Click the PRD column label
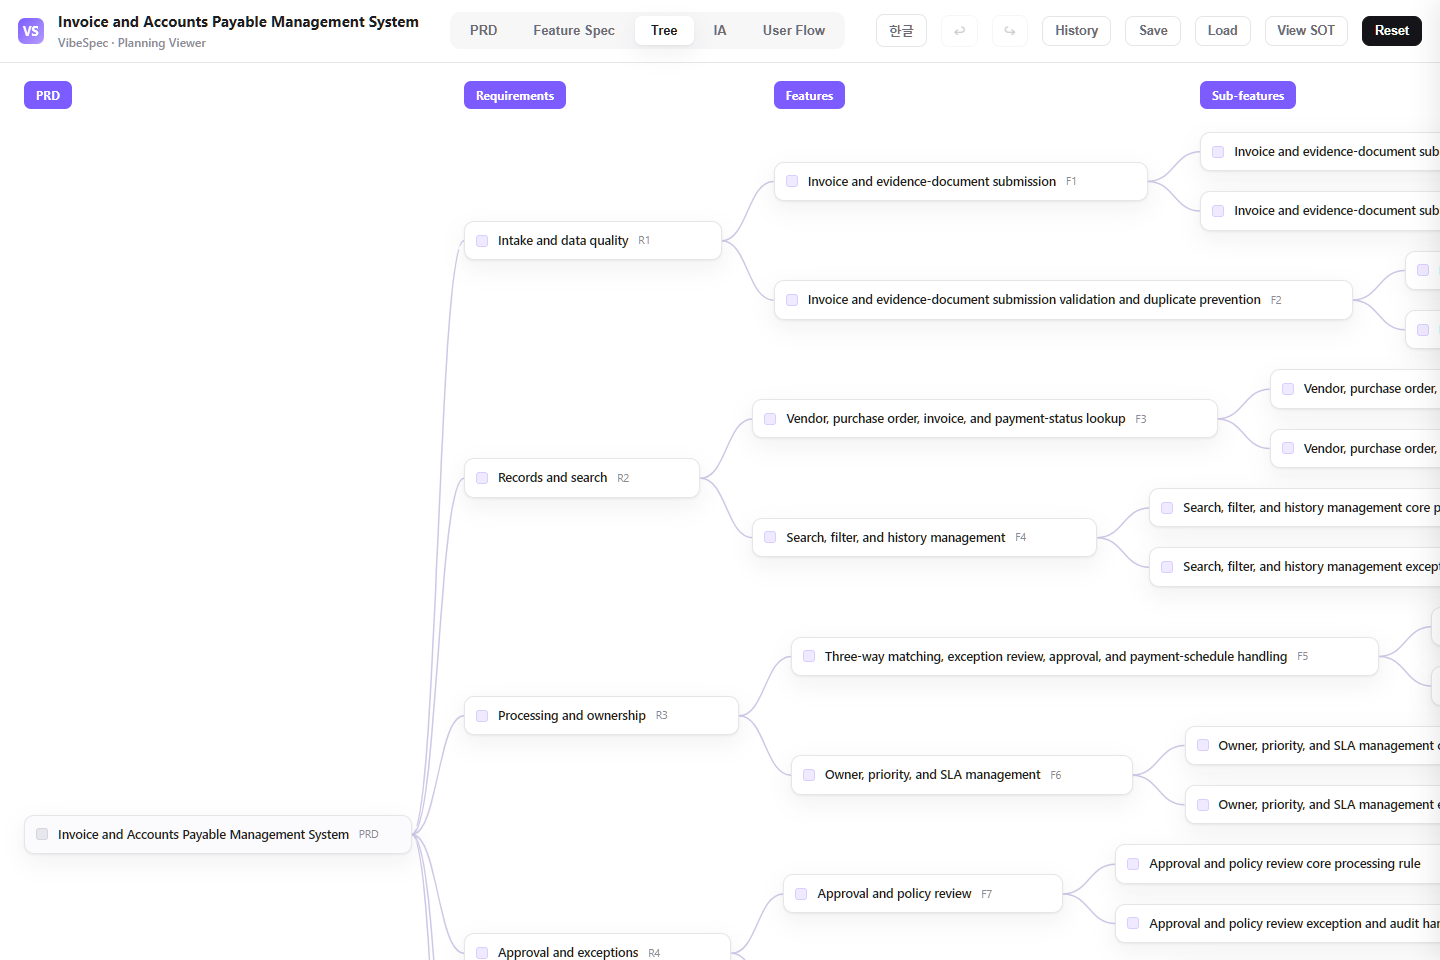The image size is (1440, 960). (48, 95)
